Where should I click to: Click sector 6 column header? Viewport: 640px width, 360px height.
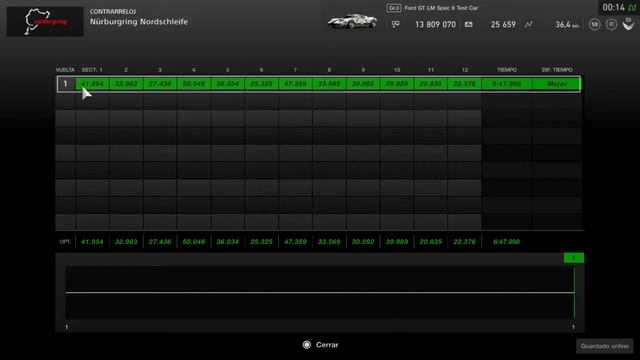pos(261,70)
